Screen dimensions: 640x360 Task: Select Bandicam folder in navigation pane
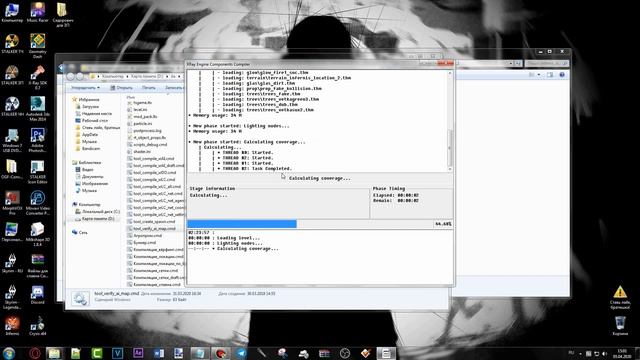click(87, 149)
